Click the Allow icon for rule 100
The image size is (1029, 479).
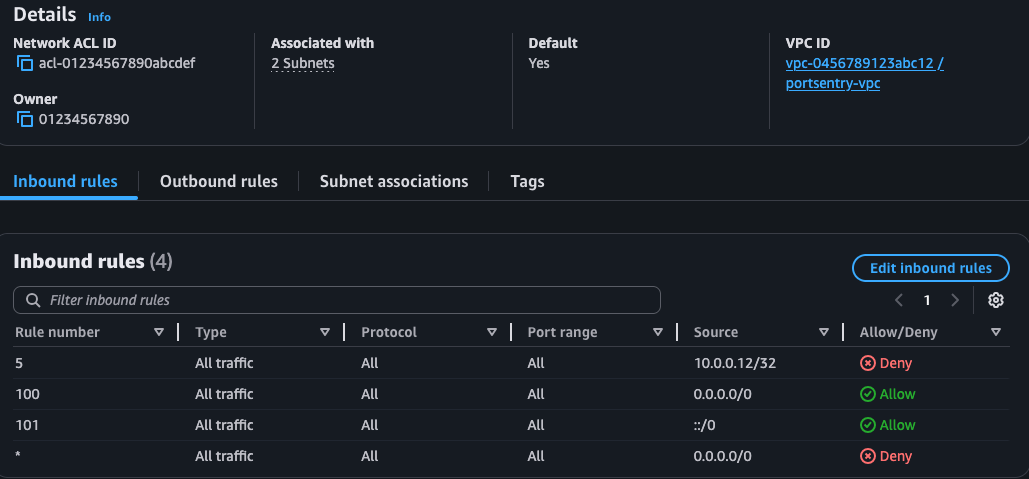868,394
